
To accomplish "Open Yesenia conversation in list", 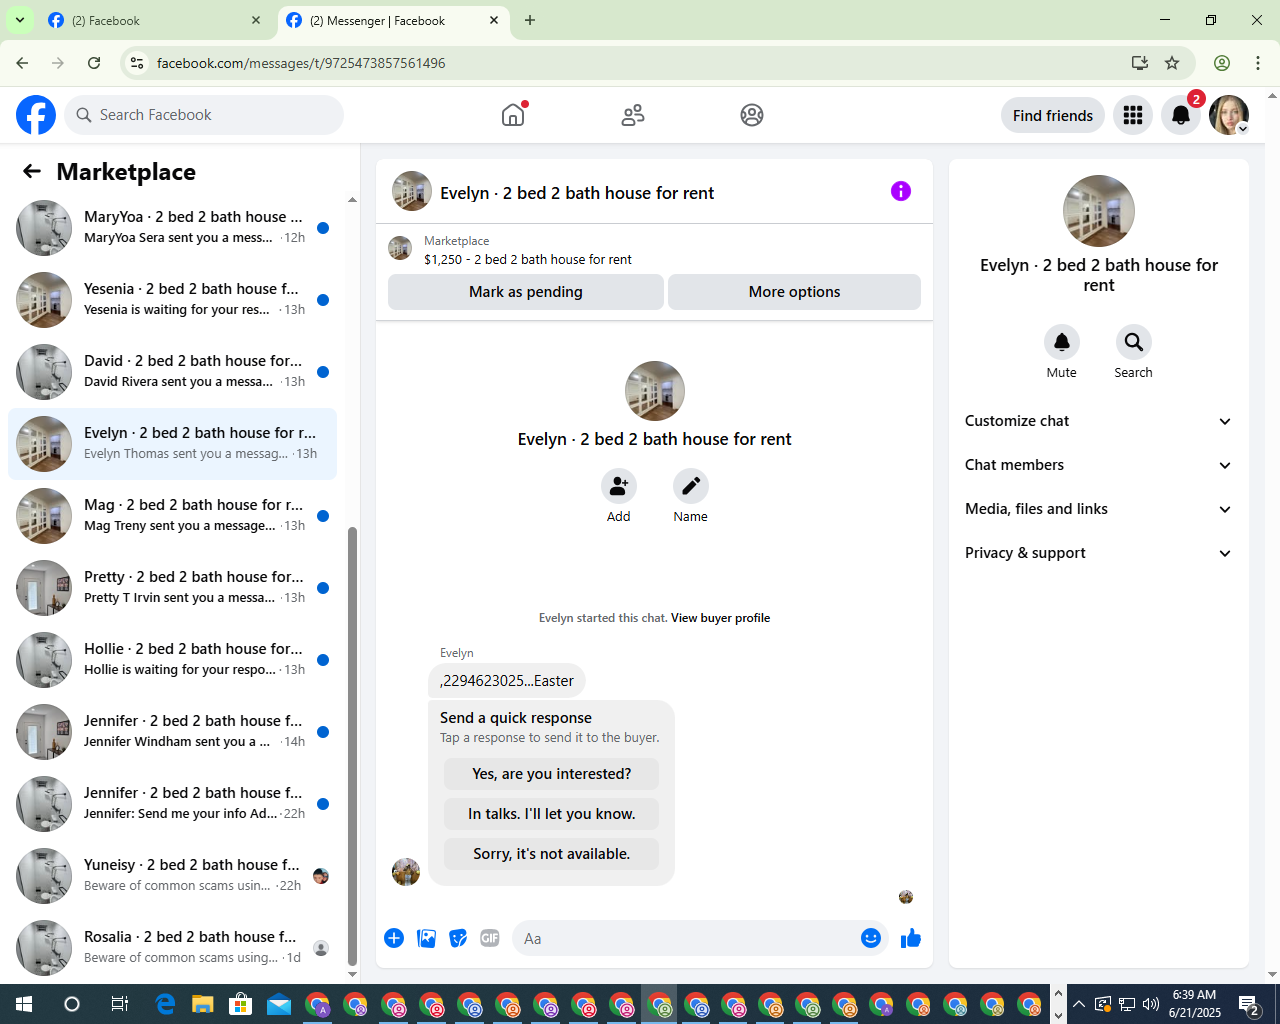I will [173, 300].
